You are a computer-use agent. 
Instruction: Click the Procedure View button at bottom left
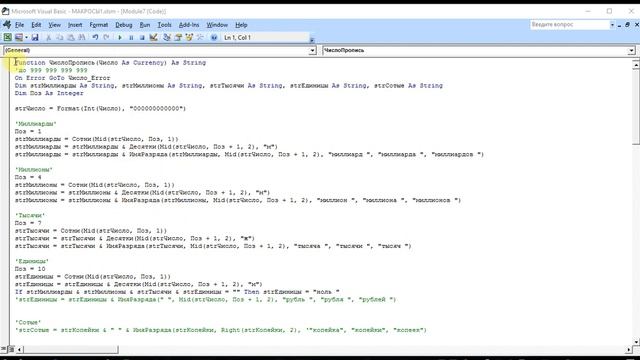click(x=4, y=349)
